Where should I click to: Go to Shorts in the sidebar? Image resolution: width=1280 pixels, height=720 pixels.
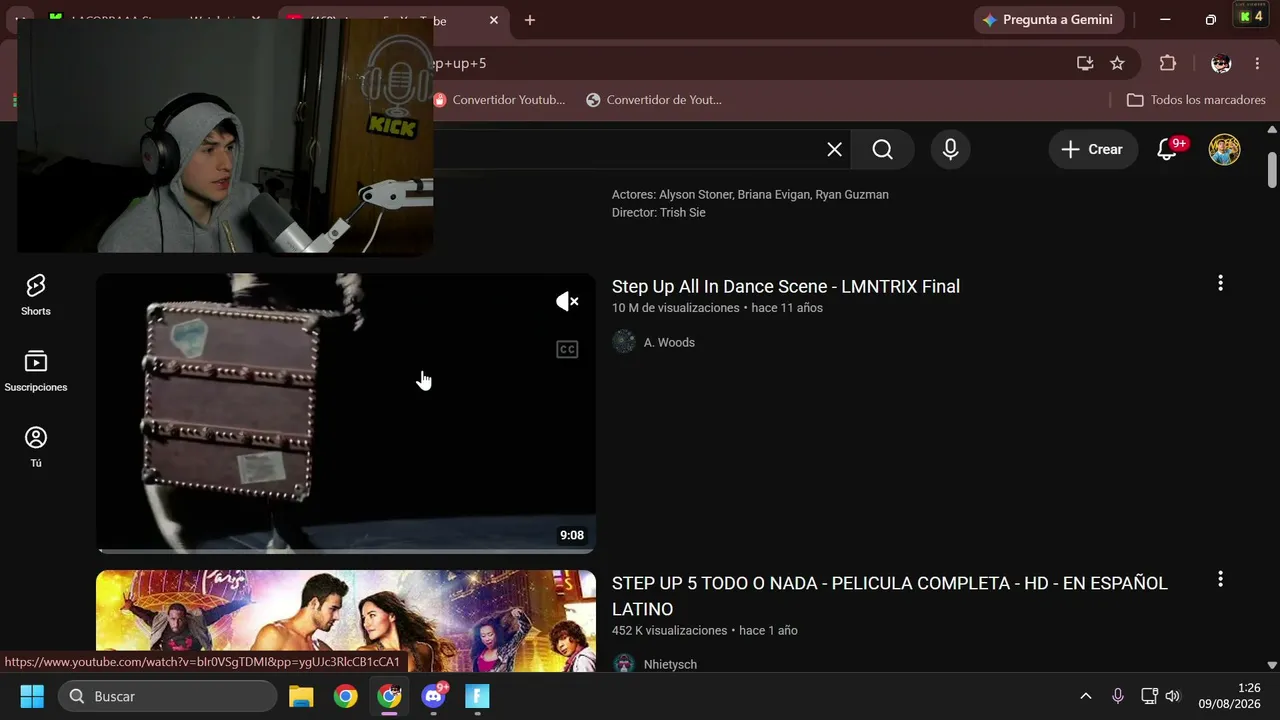coord(36,295)
